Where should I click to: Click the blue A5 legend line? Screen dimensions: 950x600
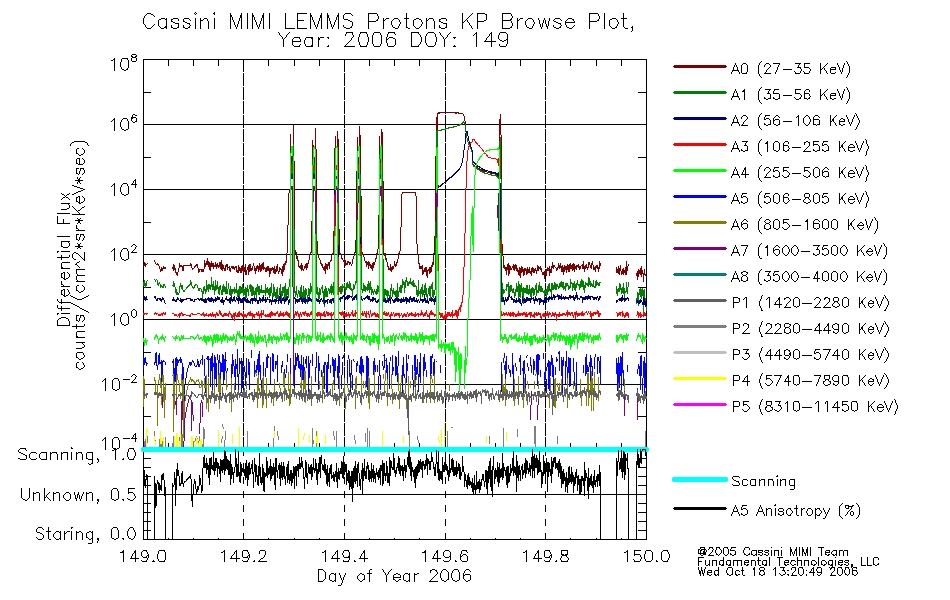tap(699, 196)
